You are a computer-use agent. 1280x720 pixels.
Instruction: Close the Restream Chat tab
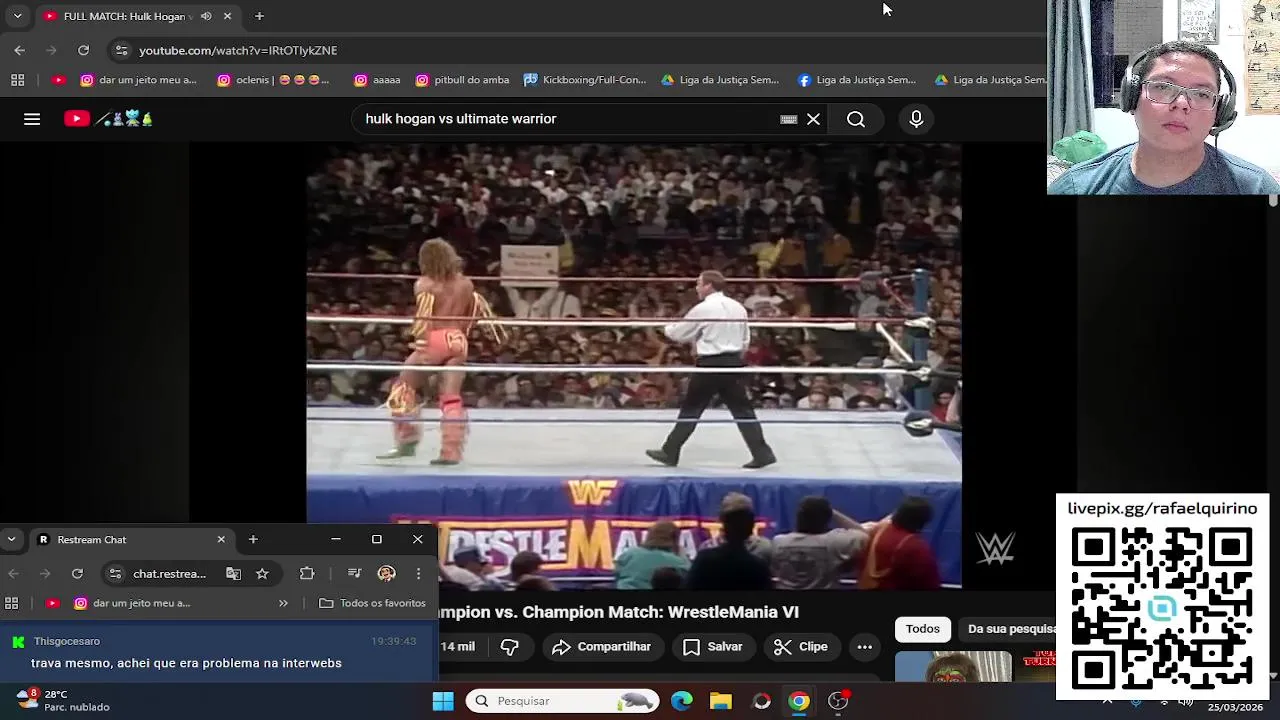221,540
